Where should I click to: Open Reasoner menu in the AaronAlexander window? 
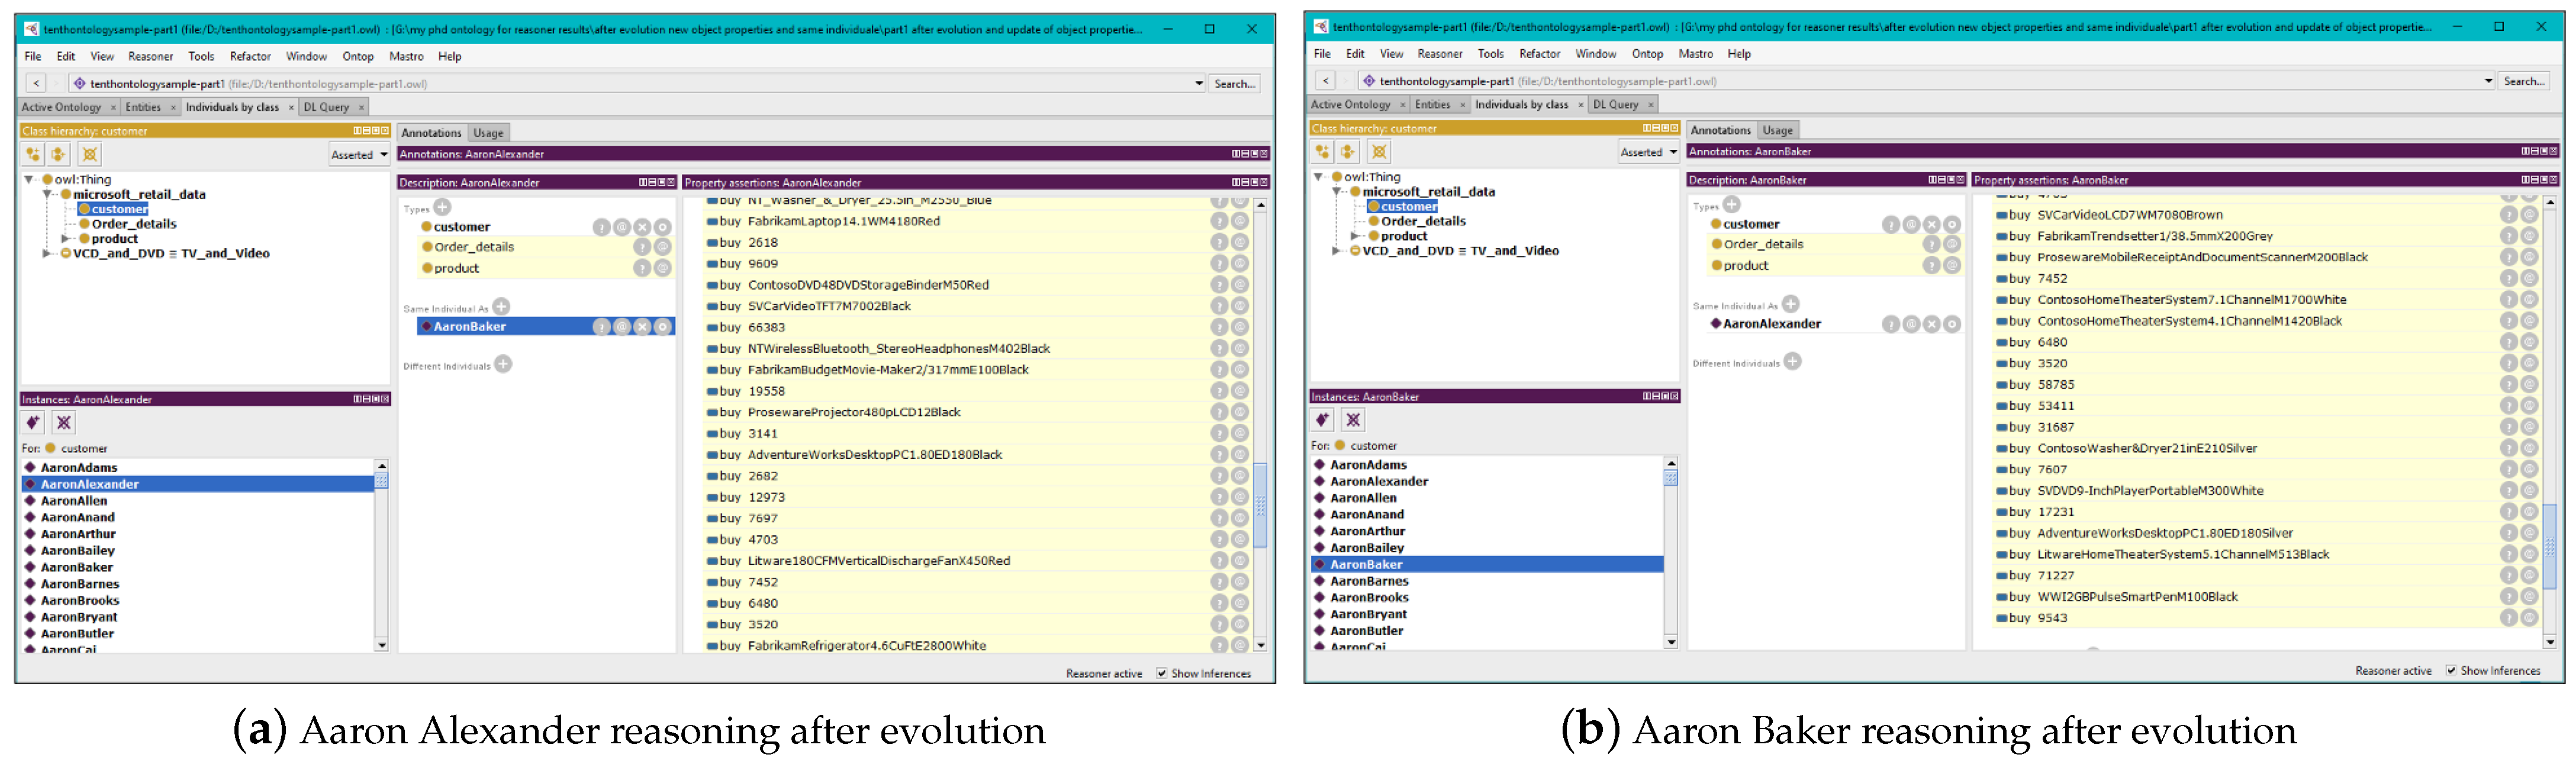coord(150,57)
